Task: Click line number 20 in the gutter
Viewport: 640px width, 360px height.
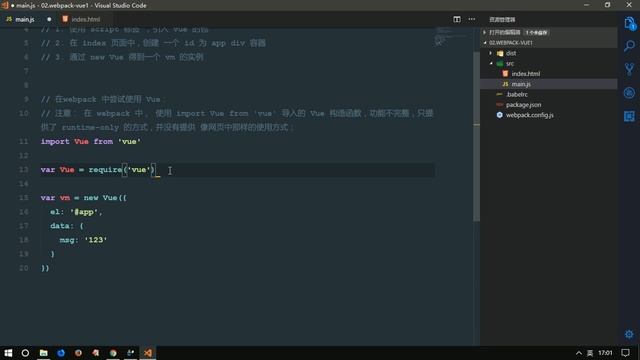Action: click(x=24, y=268)
